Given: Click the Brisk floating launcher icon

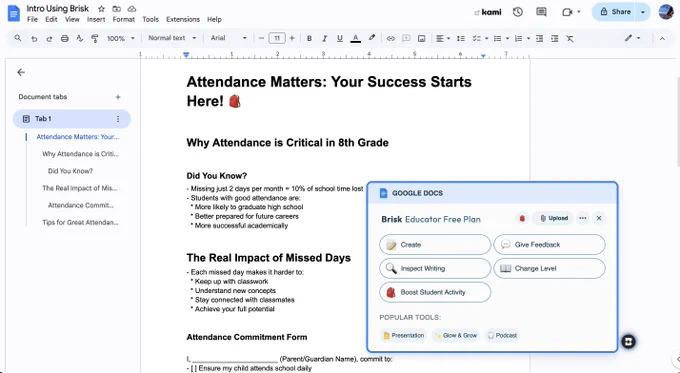Looking at the screenshot, I should [628, 341].
